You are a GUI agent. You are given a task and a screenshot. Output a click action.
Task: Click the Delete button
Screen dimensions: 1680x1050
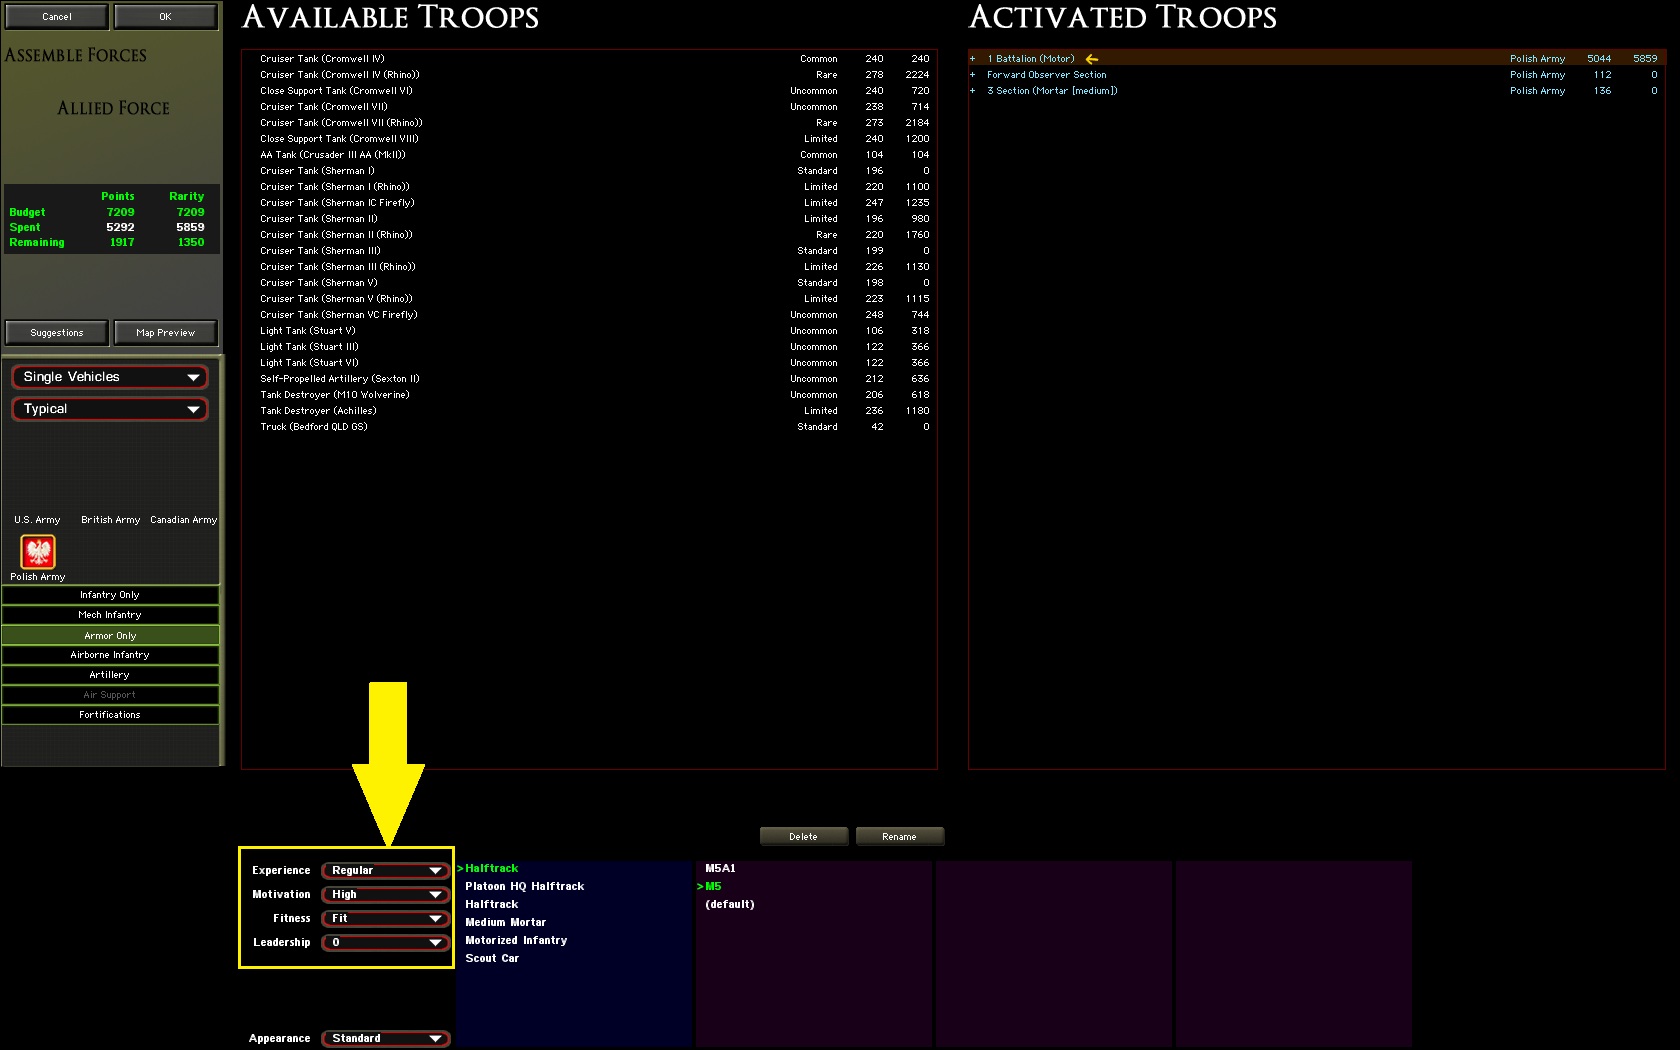pos(803,836)
